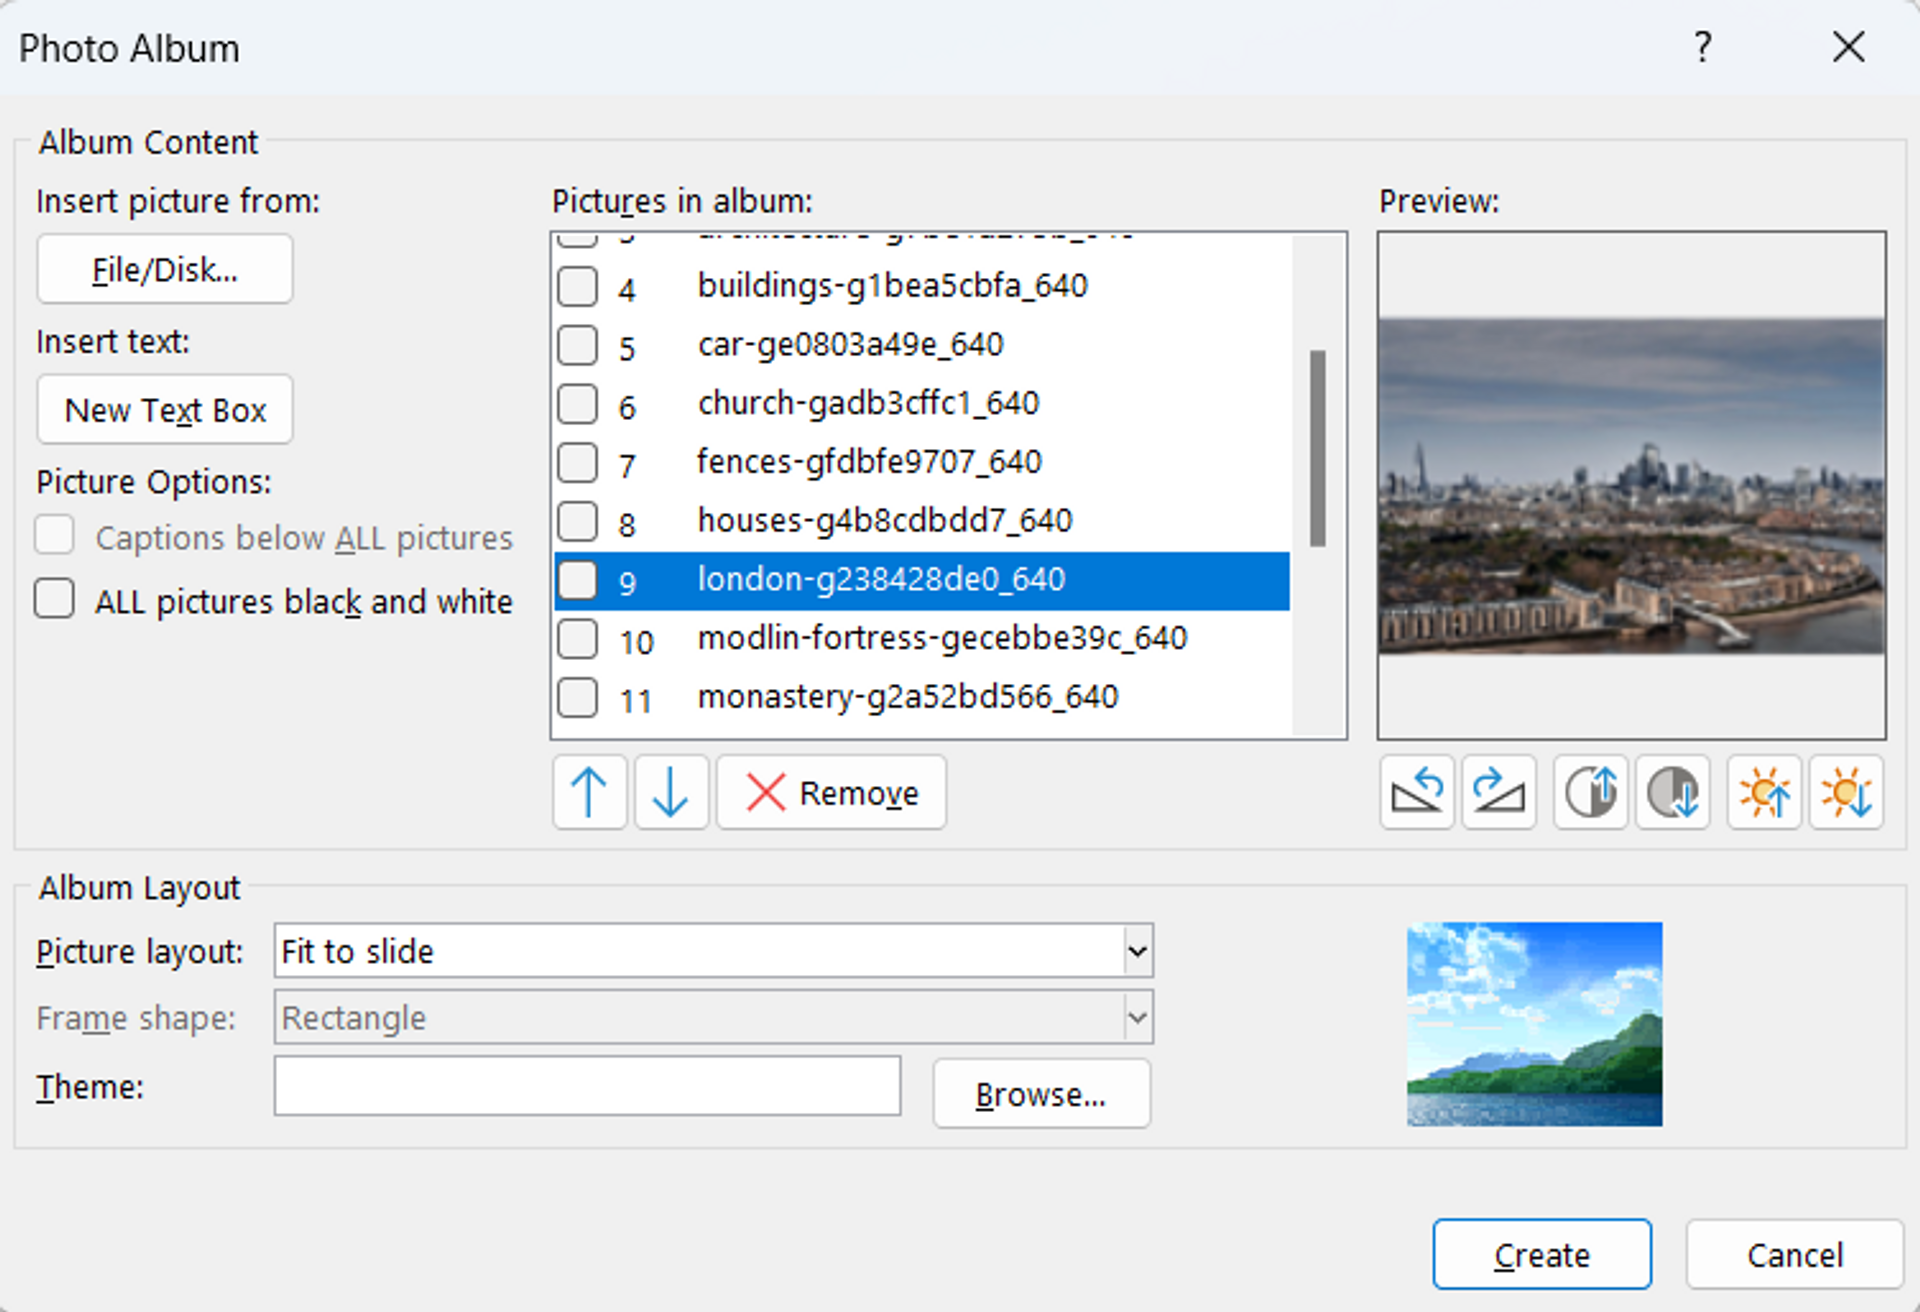Increase contrast of preview picture
The width and height of the screenshot is (1920, 1312).
coord(1590,793)
